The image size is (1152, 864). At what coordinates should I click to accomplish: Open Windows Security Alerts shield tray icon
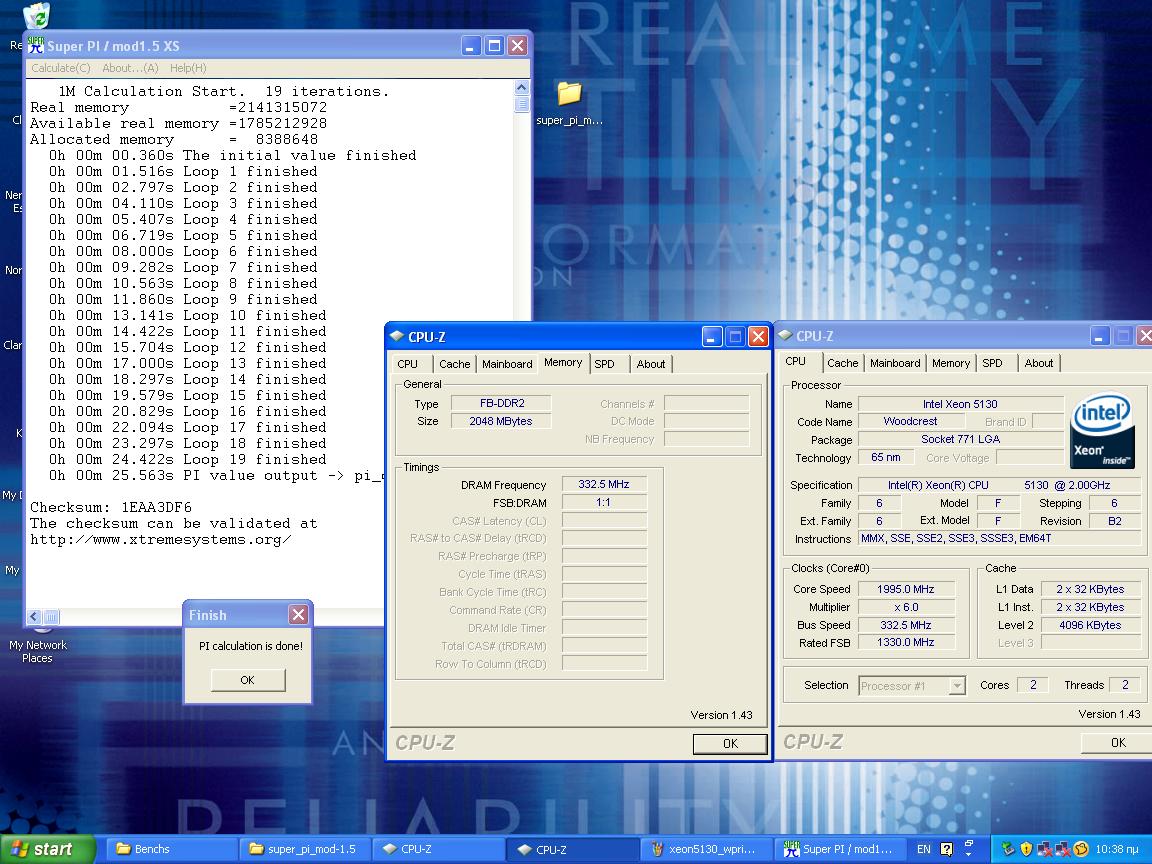coord(1026,849)
